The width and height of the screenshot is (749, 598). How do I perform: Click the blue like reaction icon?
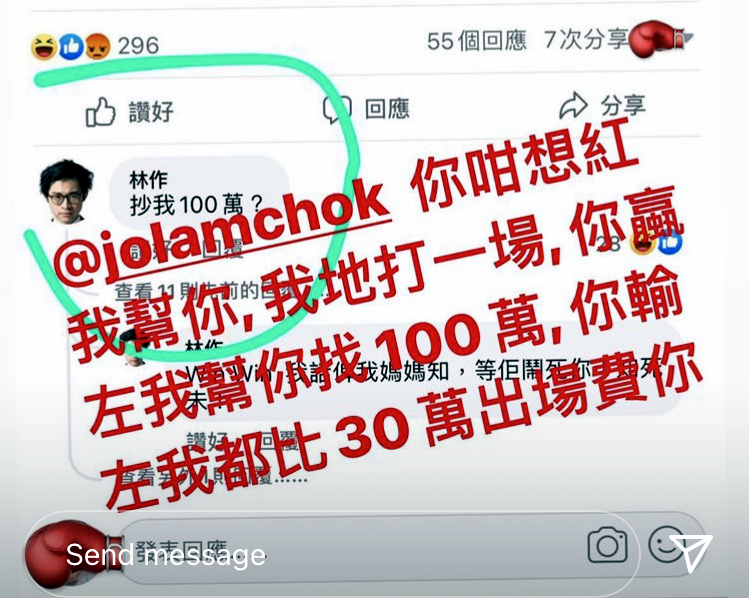[x=71, y=47]
